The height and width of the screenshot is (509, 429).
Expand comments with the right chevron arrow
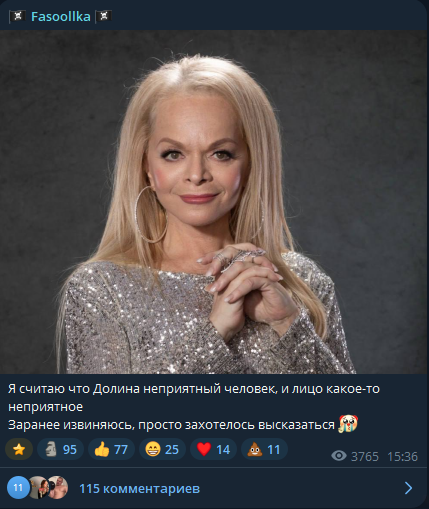click(408, 488)
